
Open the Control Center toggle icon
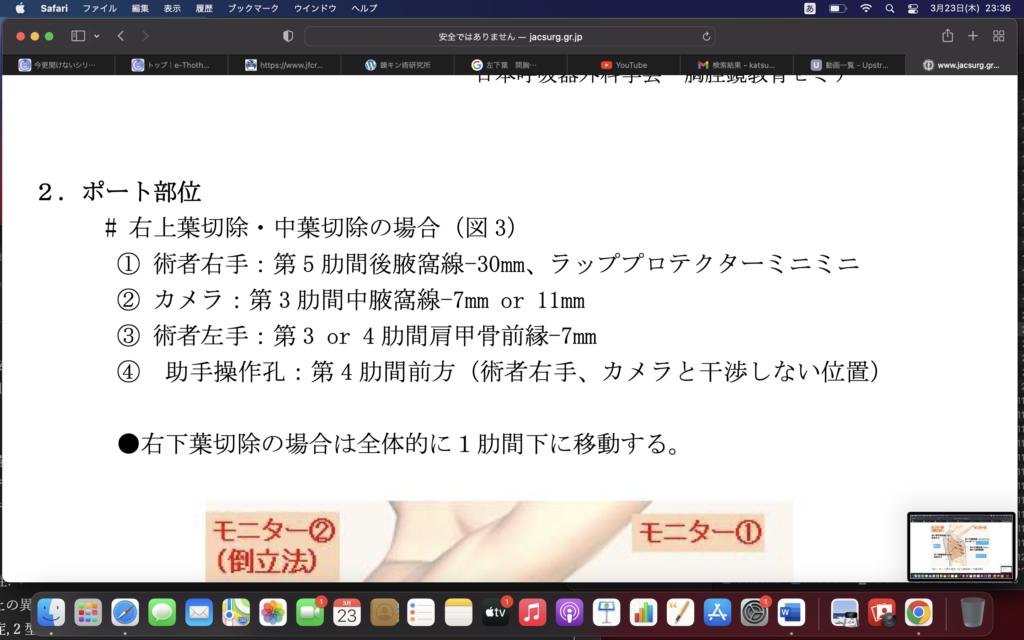point(912,8)
